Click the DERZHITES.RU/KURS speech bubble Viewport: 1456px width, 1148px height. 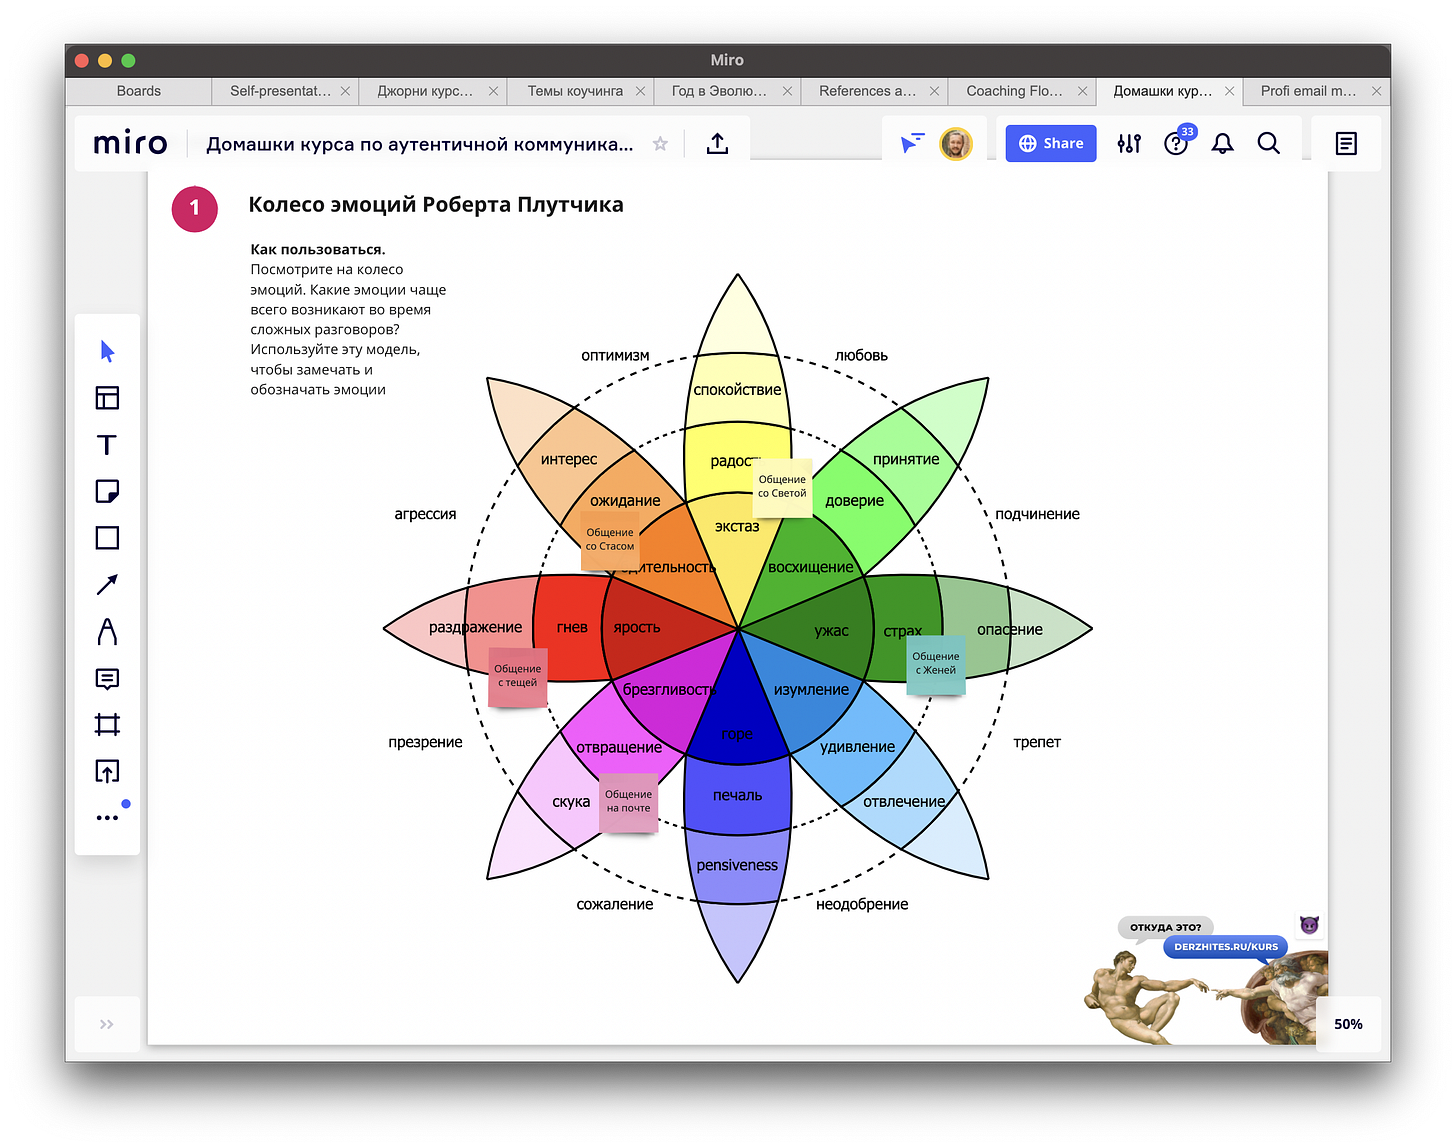tap(1226, 947)
